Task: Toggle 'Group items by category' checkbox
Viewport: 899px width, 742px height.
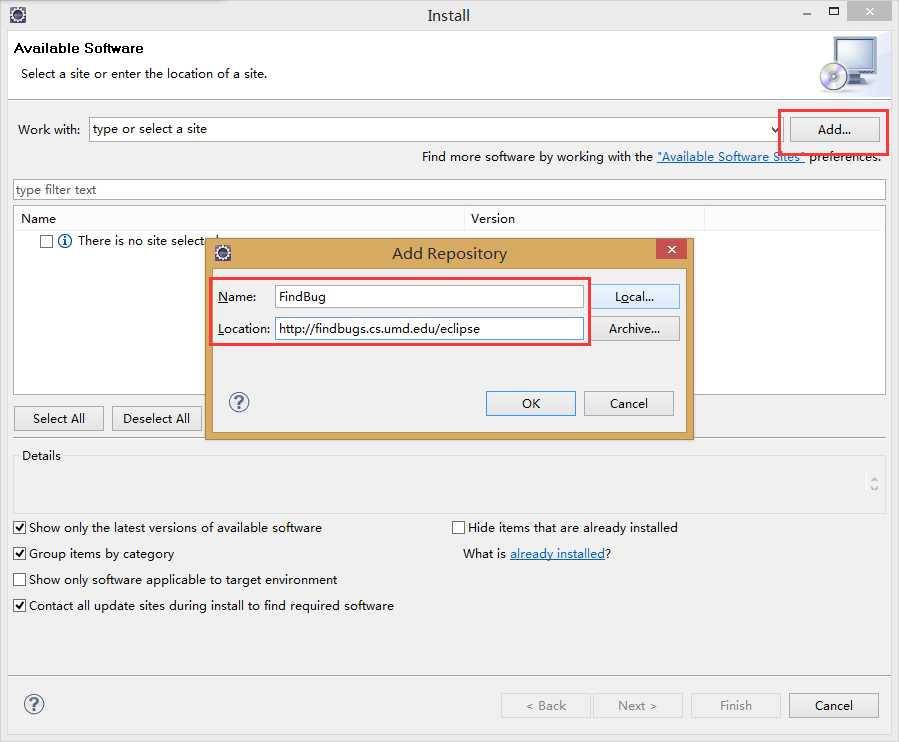Action: point(19,553)
